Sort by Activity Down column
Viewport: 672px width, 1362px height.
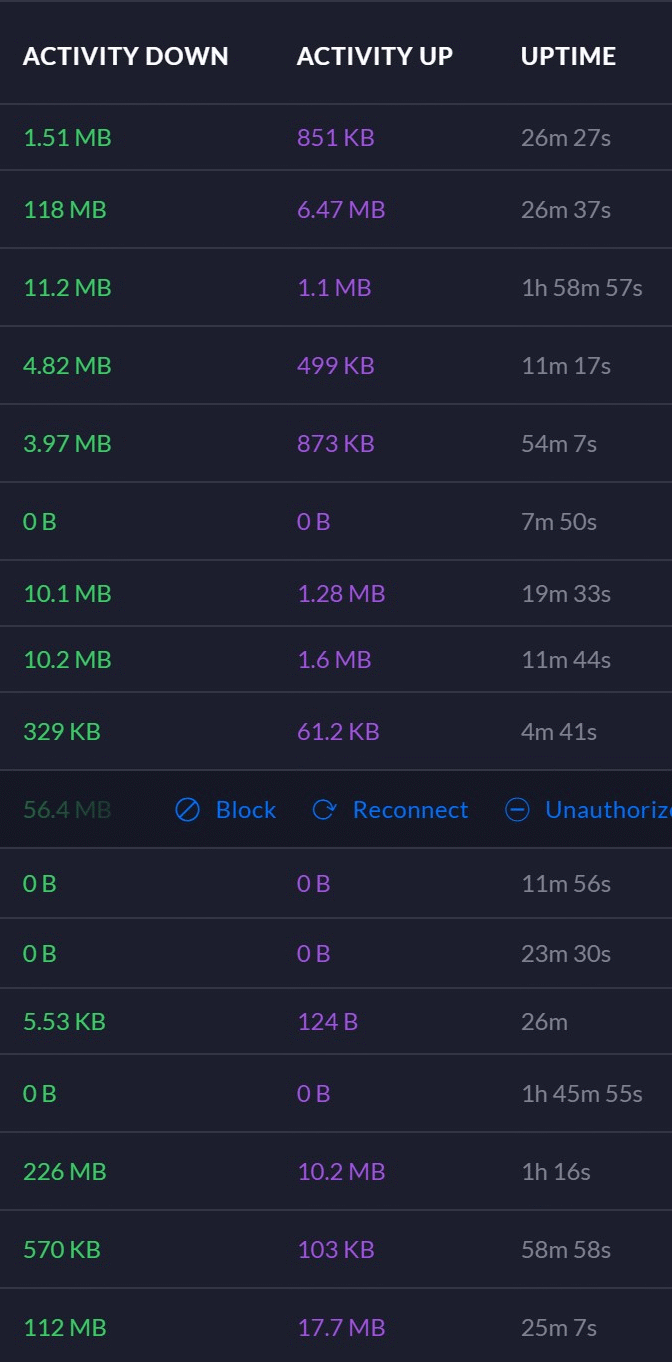(x=126, y=57)
